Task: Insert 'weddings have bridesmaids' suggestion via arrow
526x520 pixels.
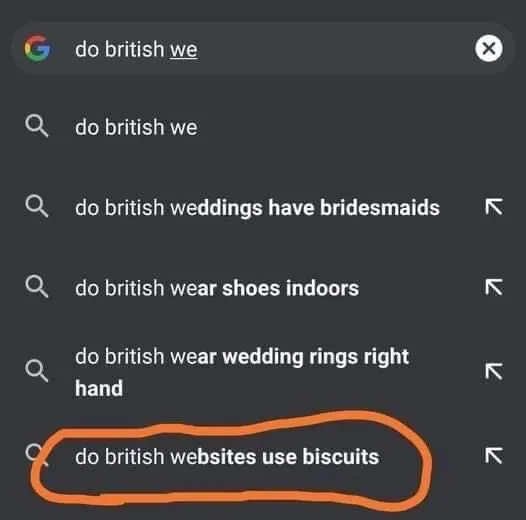Action: [x=494, y=206]
